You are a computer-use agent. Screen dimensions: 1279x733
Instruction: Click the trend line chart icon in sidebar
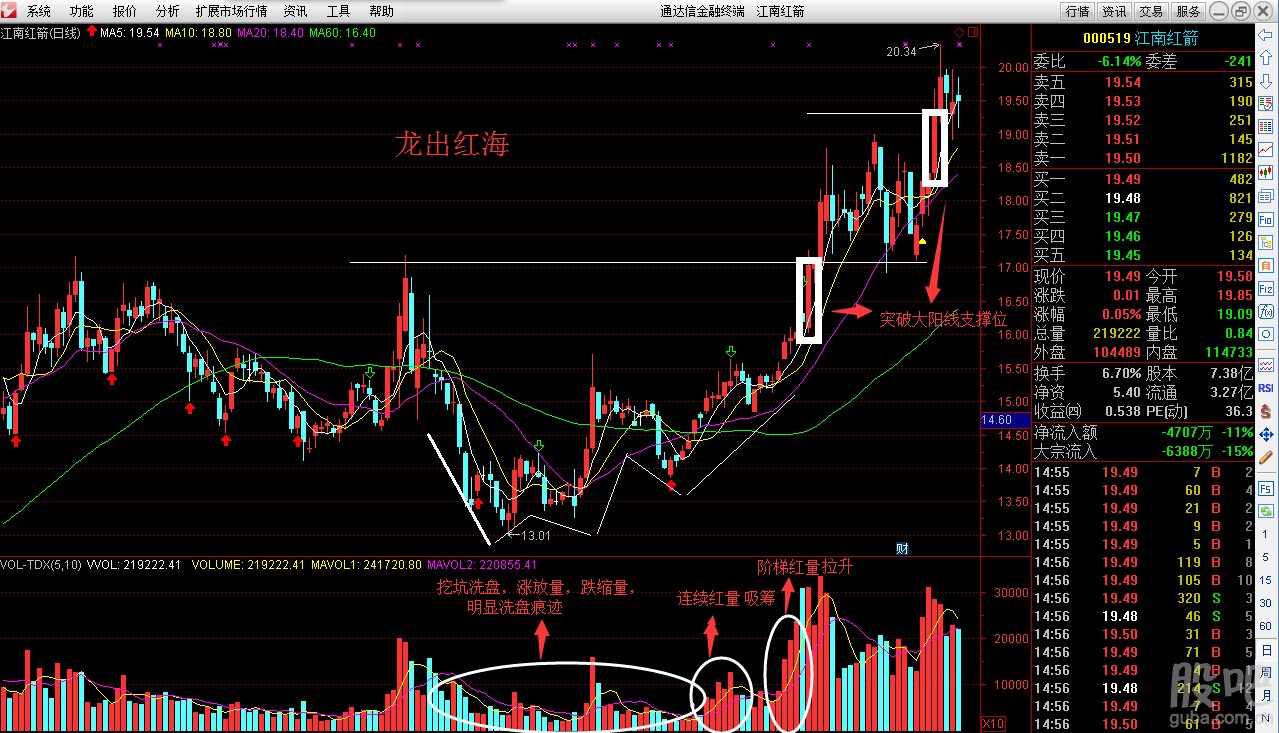(x=1266, y=148)
